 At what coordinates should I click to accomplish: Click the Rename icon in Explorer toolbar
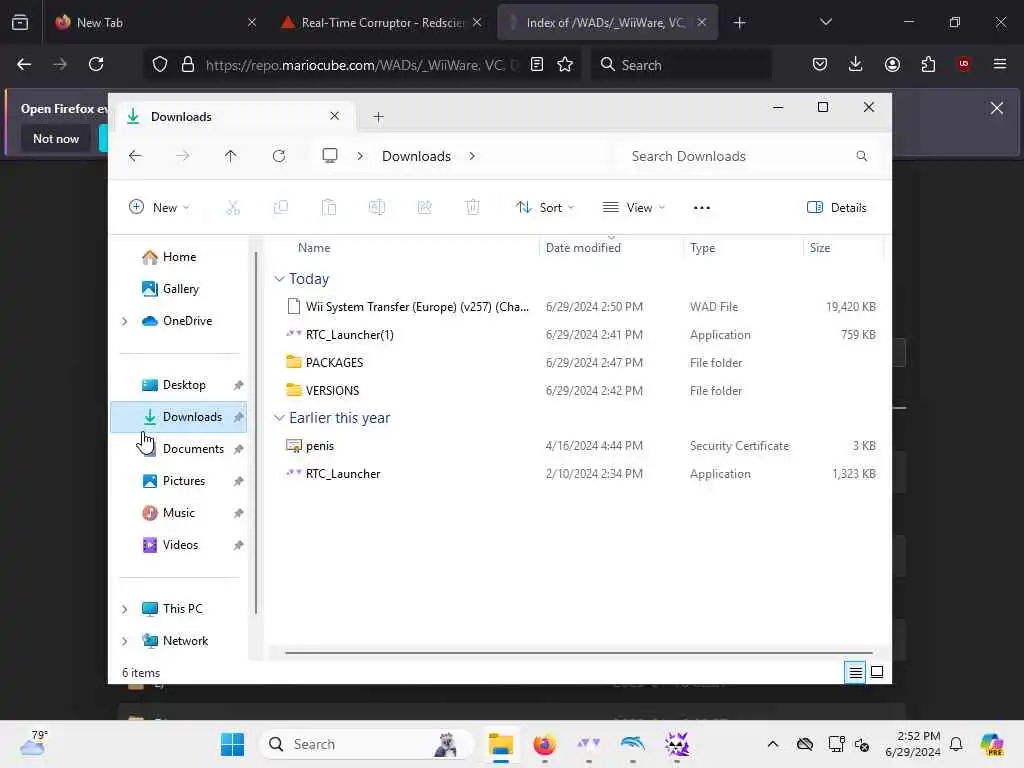(x=377, y=208)
